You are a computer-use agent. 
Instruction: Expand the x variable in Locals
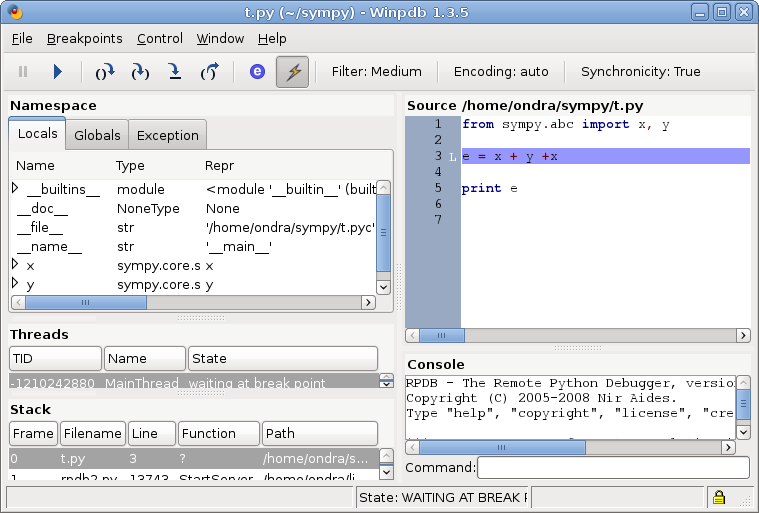click(x=16, y=265)
